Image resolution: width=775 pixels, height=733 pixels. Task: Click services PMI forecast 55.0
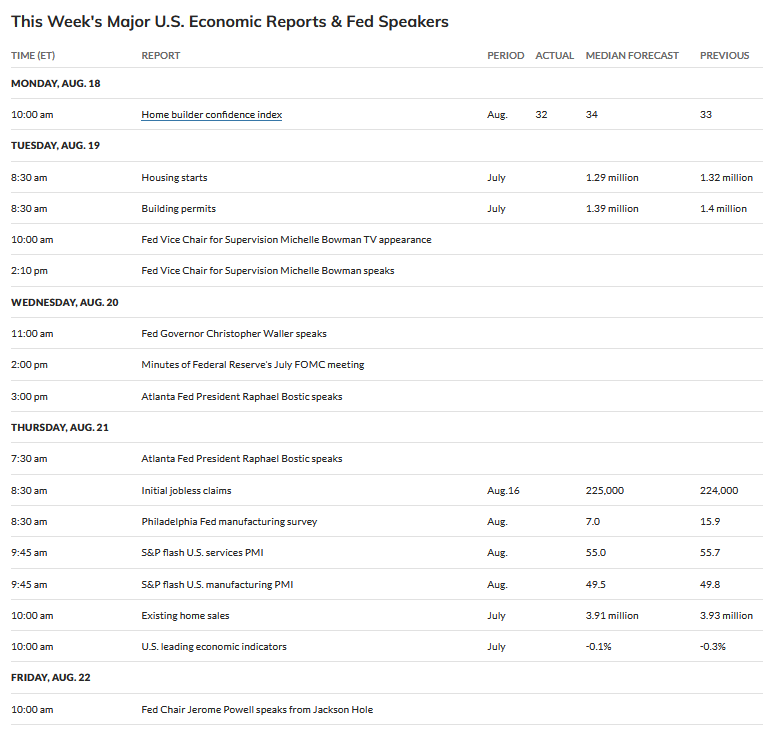596,553
